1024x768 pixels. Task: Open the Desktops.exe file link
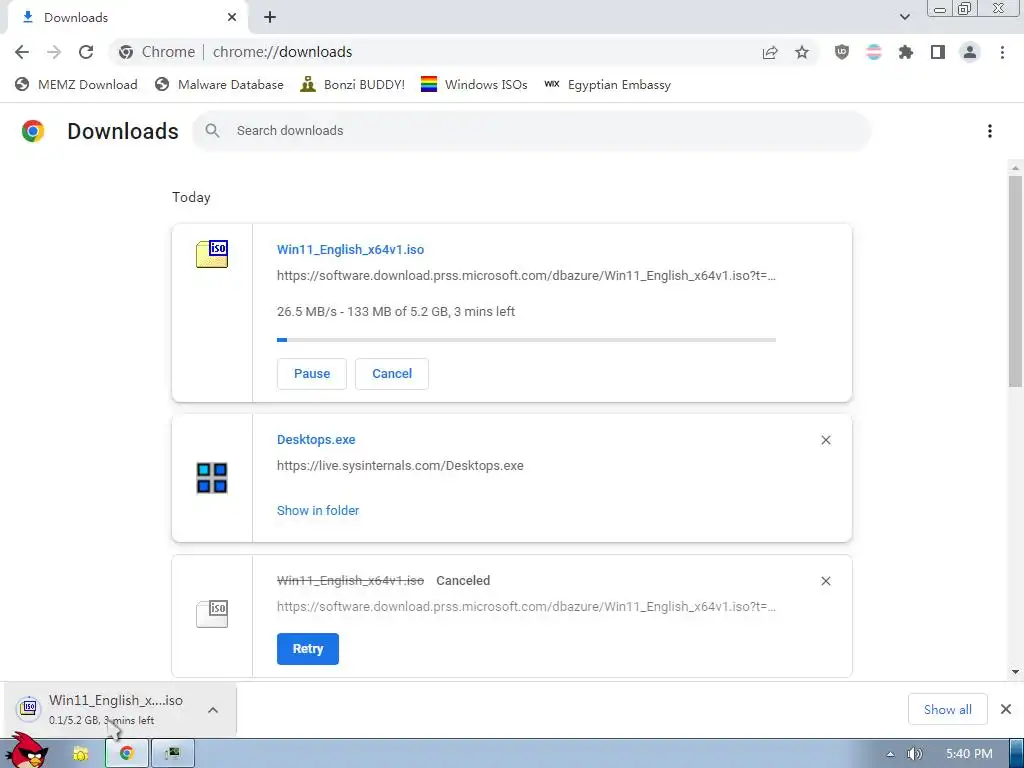coord(316,440)
